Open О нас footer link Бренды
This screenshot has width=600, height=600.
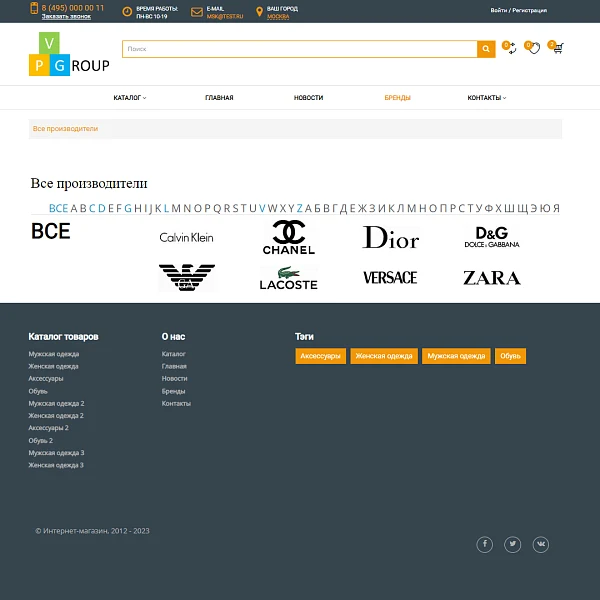click(x=173, y=391)
